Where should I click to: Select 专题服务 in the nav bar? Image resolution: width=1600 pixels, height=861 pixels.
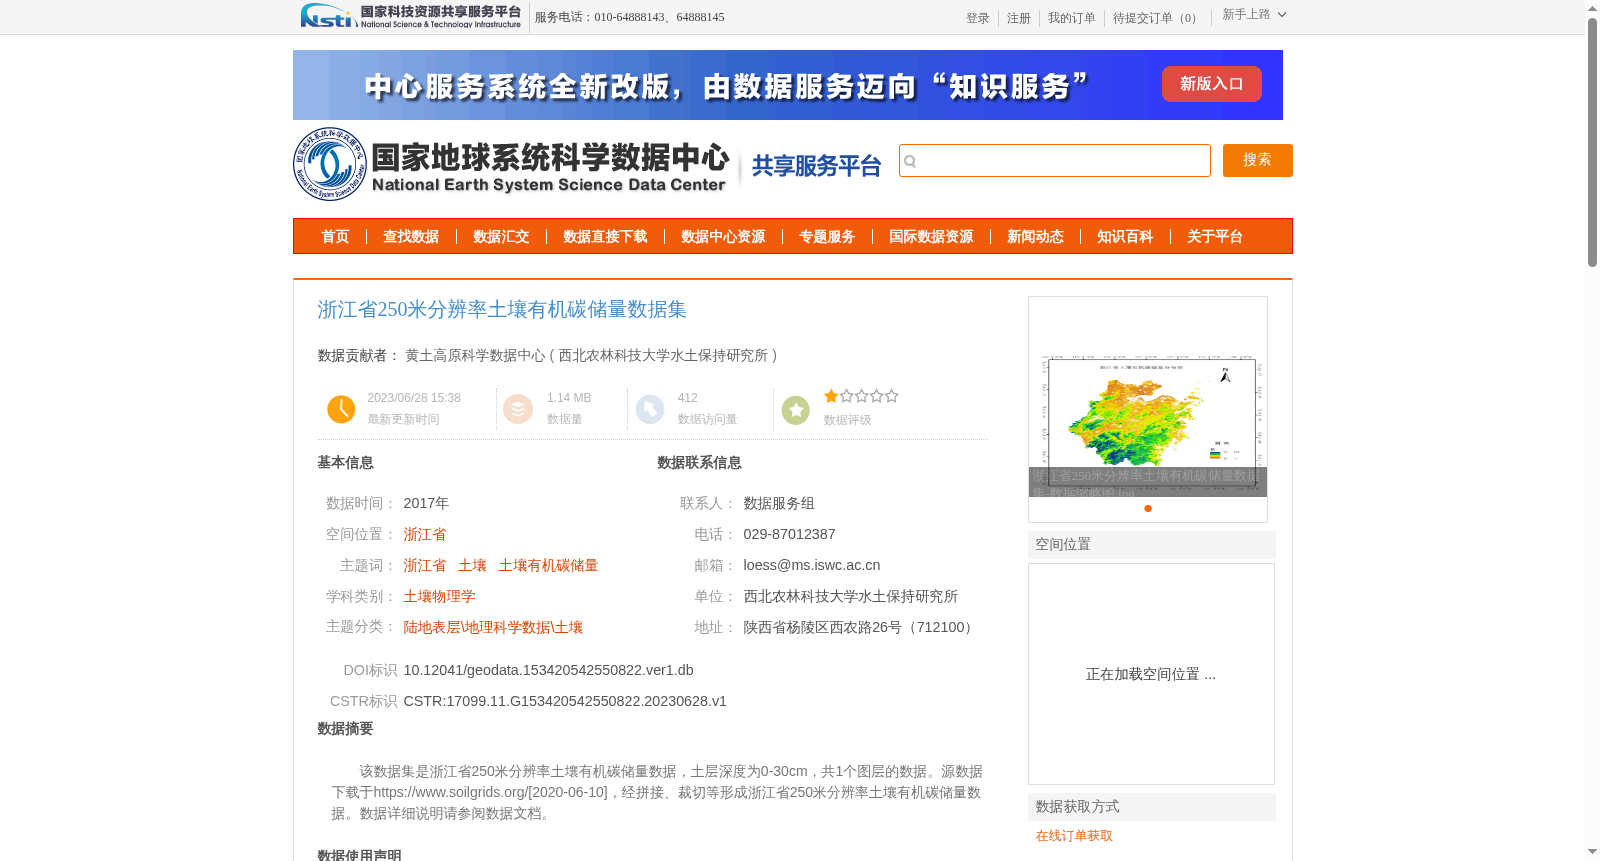[x=827, y=237]
